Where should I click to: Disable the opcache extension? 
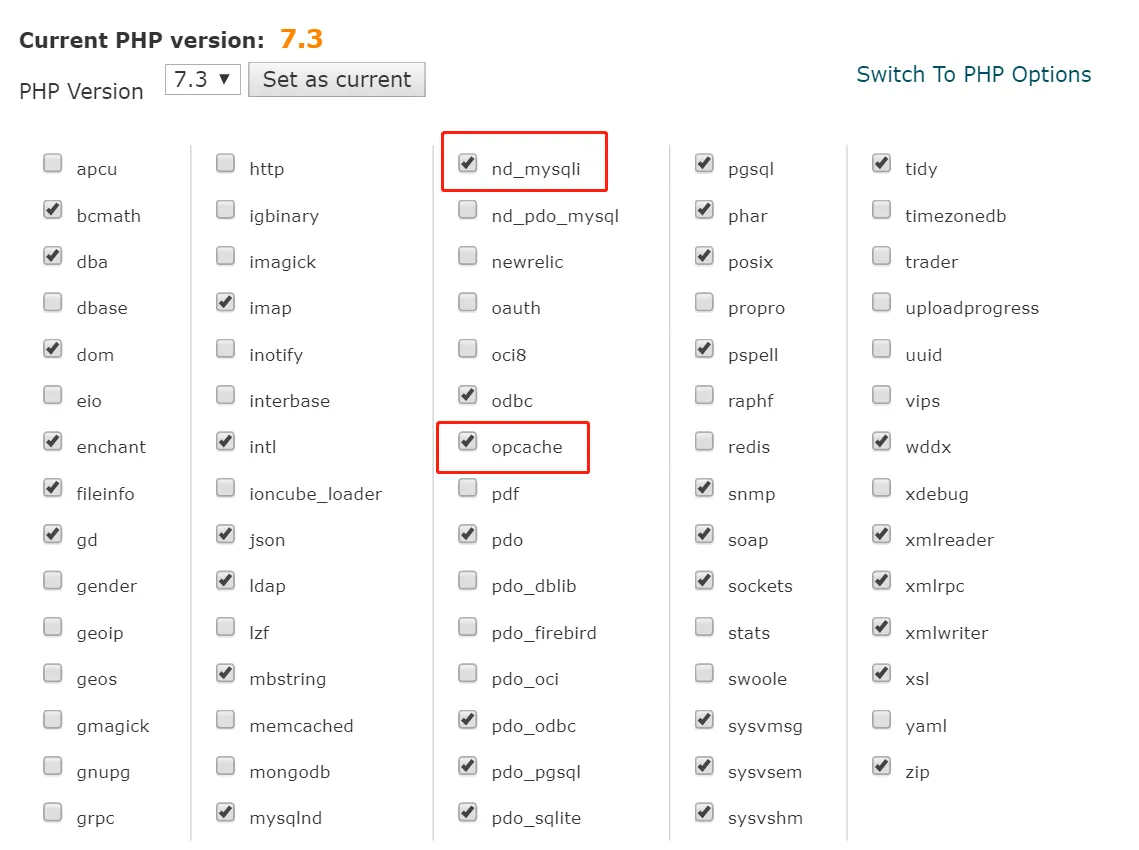click(466, 441)
